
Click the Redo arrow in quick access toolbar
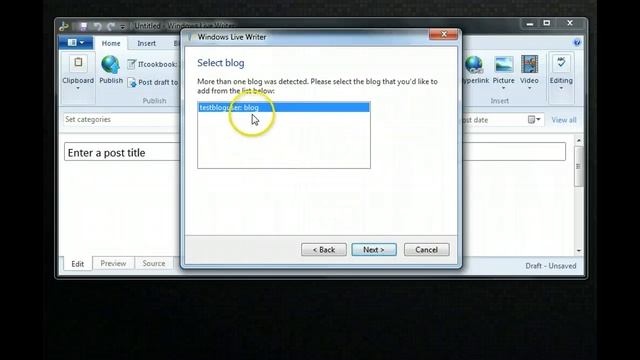pos(111,27)
